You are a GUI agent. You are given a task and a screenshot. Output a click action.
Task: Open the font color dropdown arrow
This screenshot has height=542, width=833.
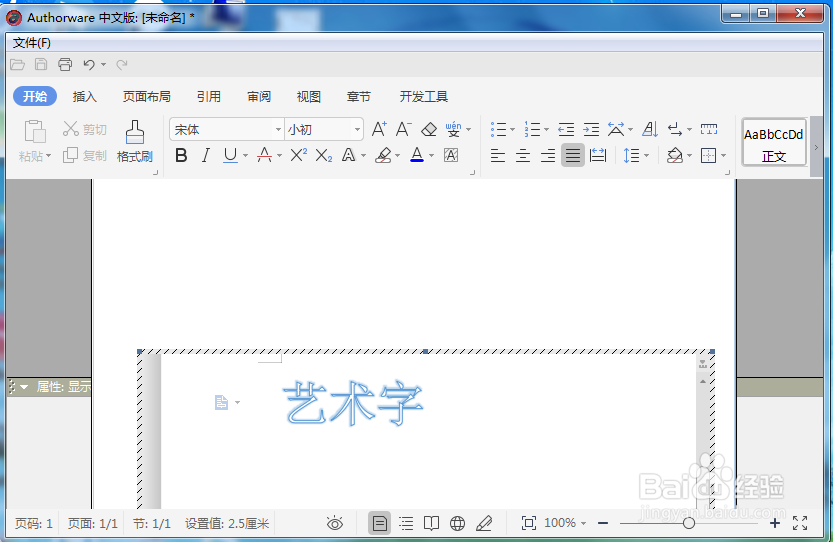431,156
